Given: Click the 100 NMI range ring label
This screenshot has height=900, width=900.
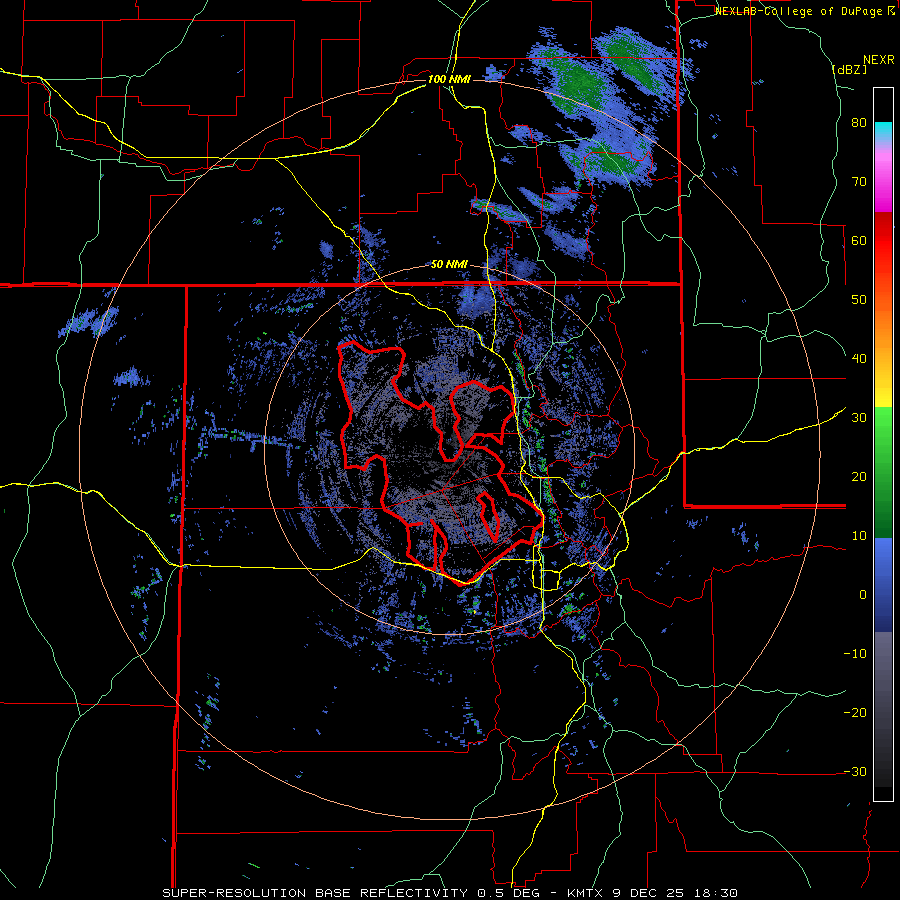Looking at the screenshot, I should click(449, 79).
